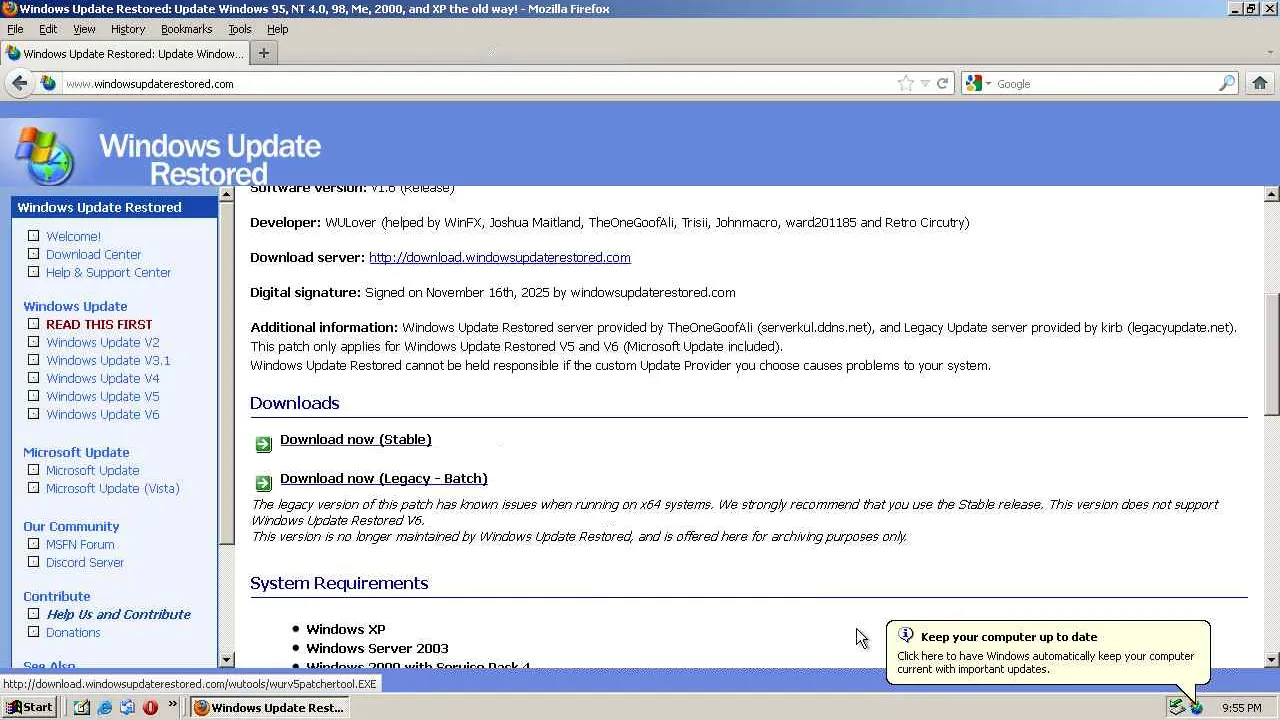Viewport: 1280px width, 720px height.
Task: Reload the current page
Action: pyautogui.click(x=942, y=84)
